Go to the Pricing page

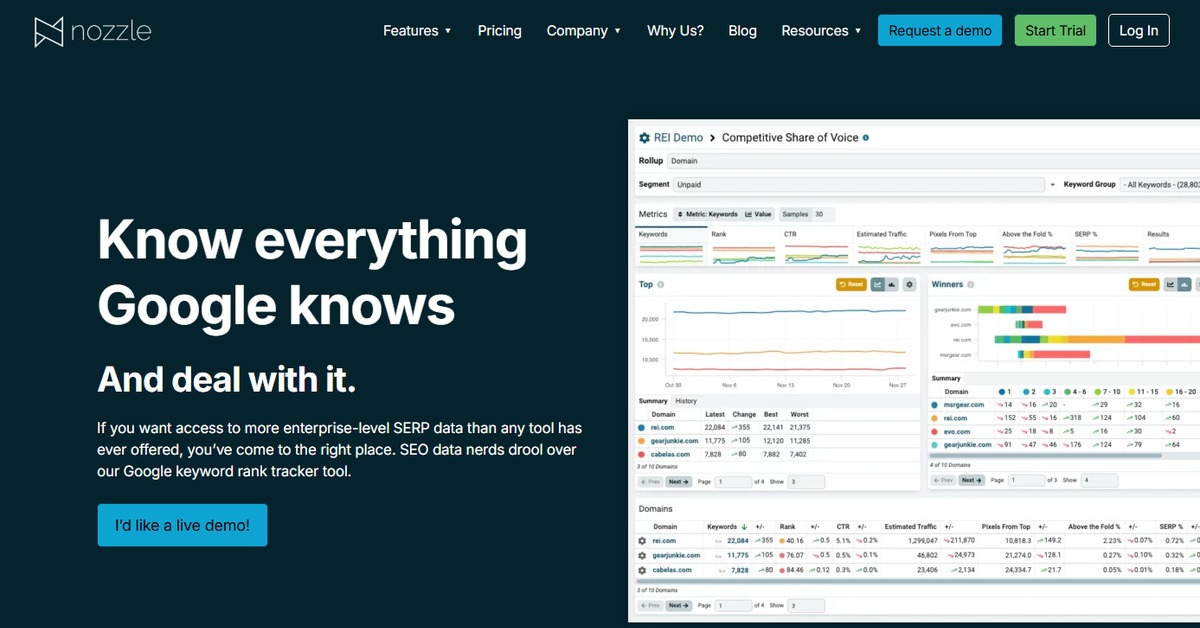(x=499, y=31)
